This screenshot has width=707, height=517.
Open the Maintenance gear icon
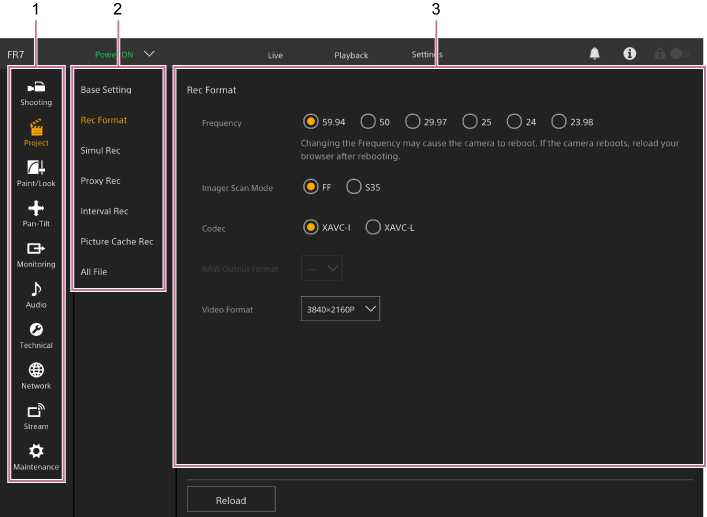point(36,456)
